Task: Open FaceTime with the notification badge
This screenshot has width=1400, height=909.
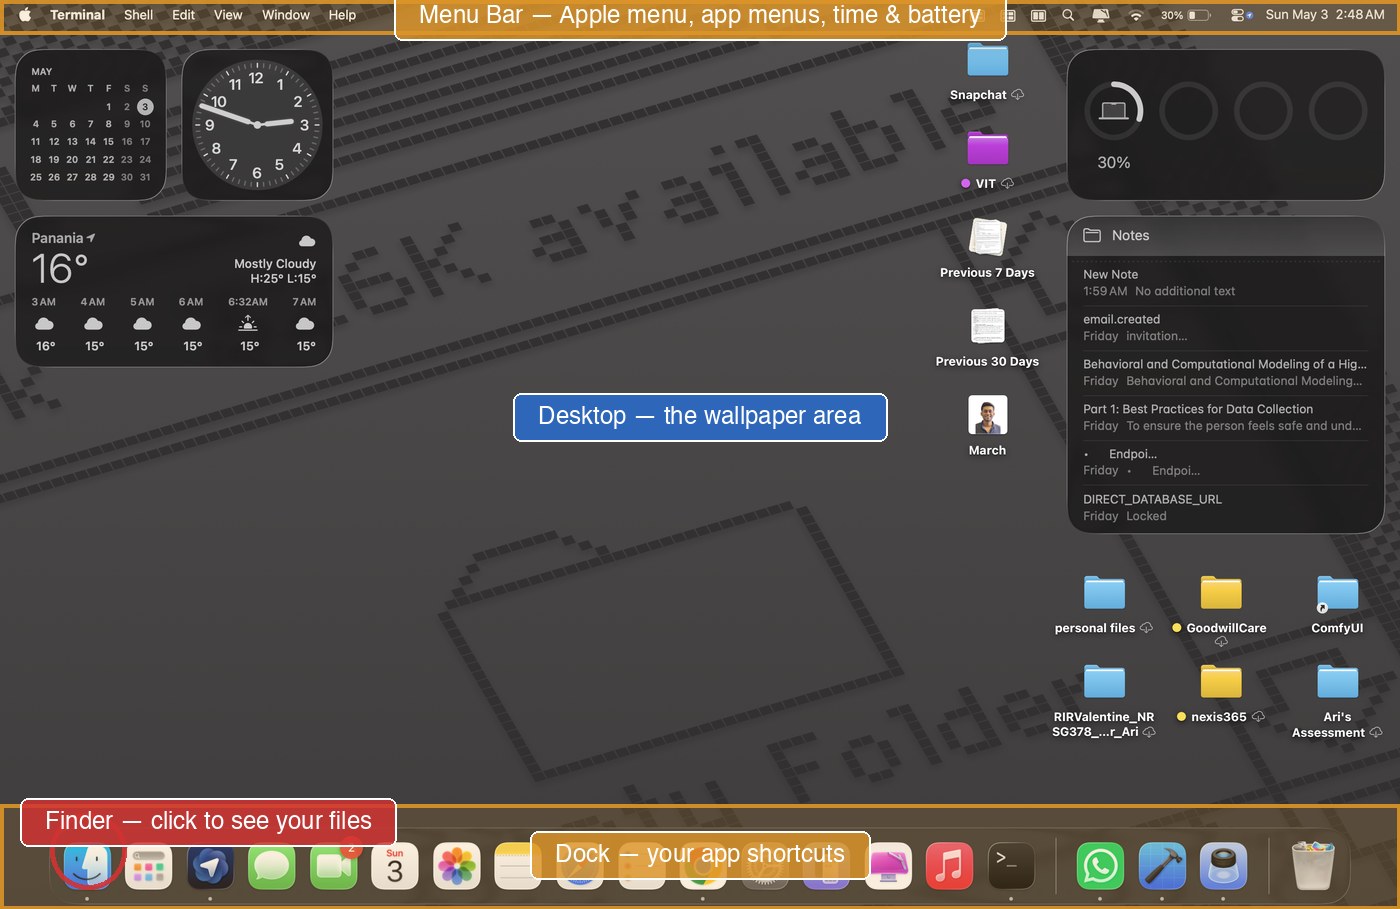Action: [x=334, y=866]
